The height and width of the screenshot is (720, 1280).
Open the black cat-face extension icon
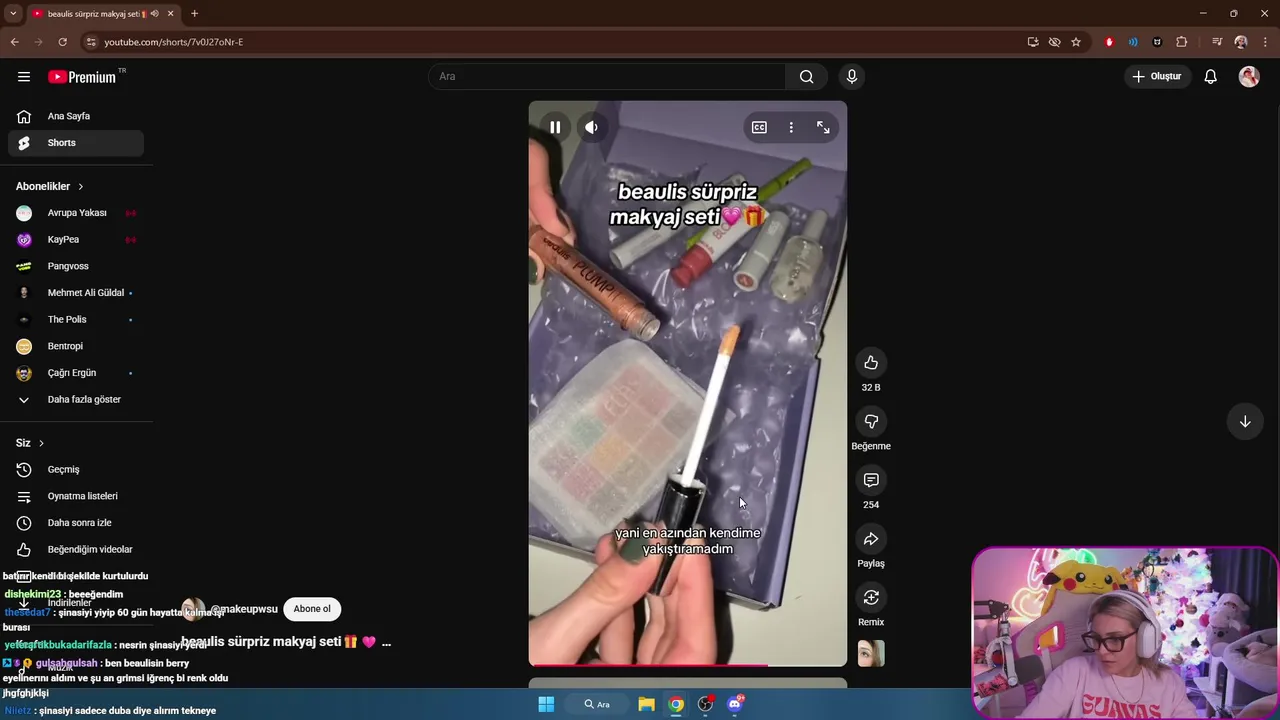coord(1157,42)
